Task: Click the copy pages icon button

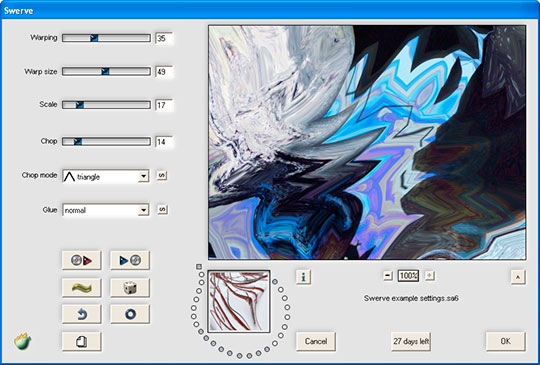Action: 82,341
